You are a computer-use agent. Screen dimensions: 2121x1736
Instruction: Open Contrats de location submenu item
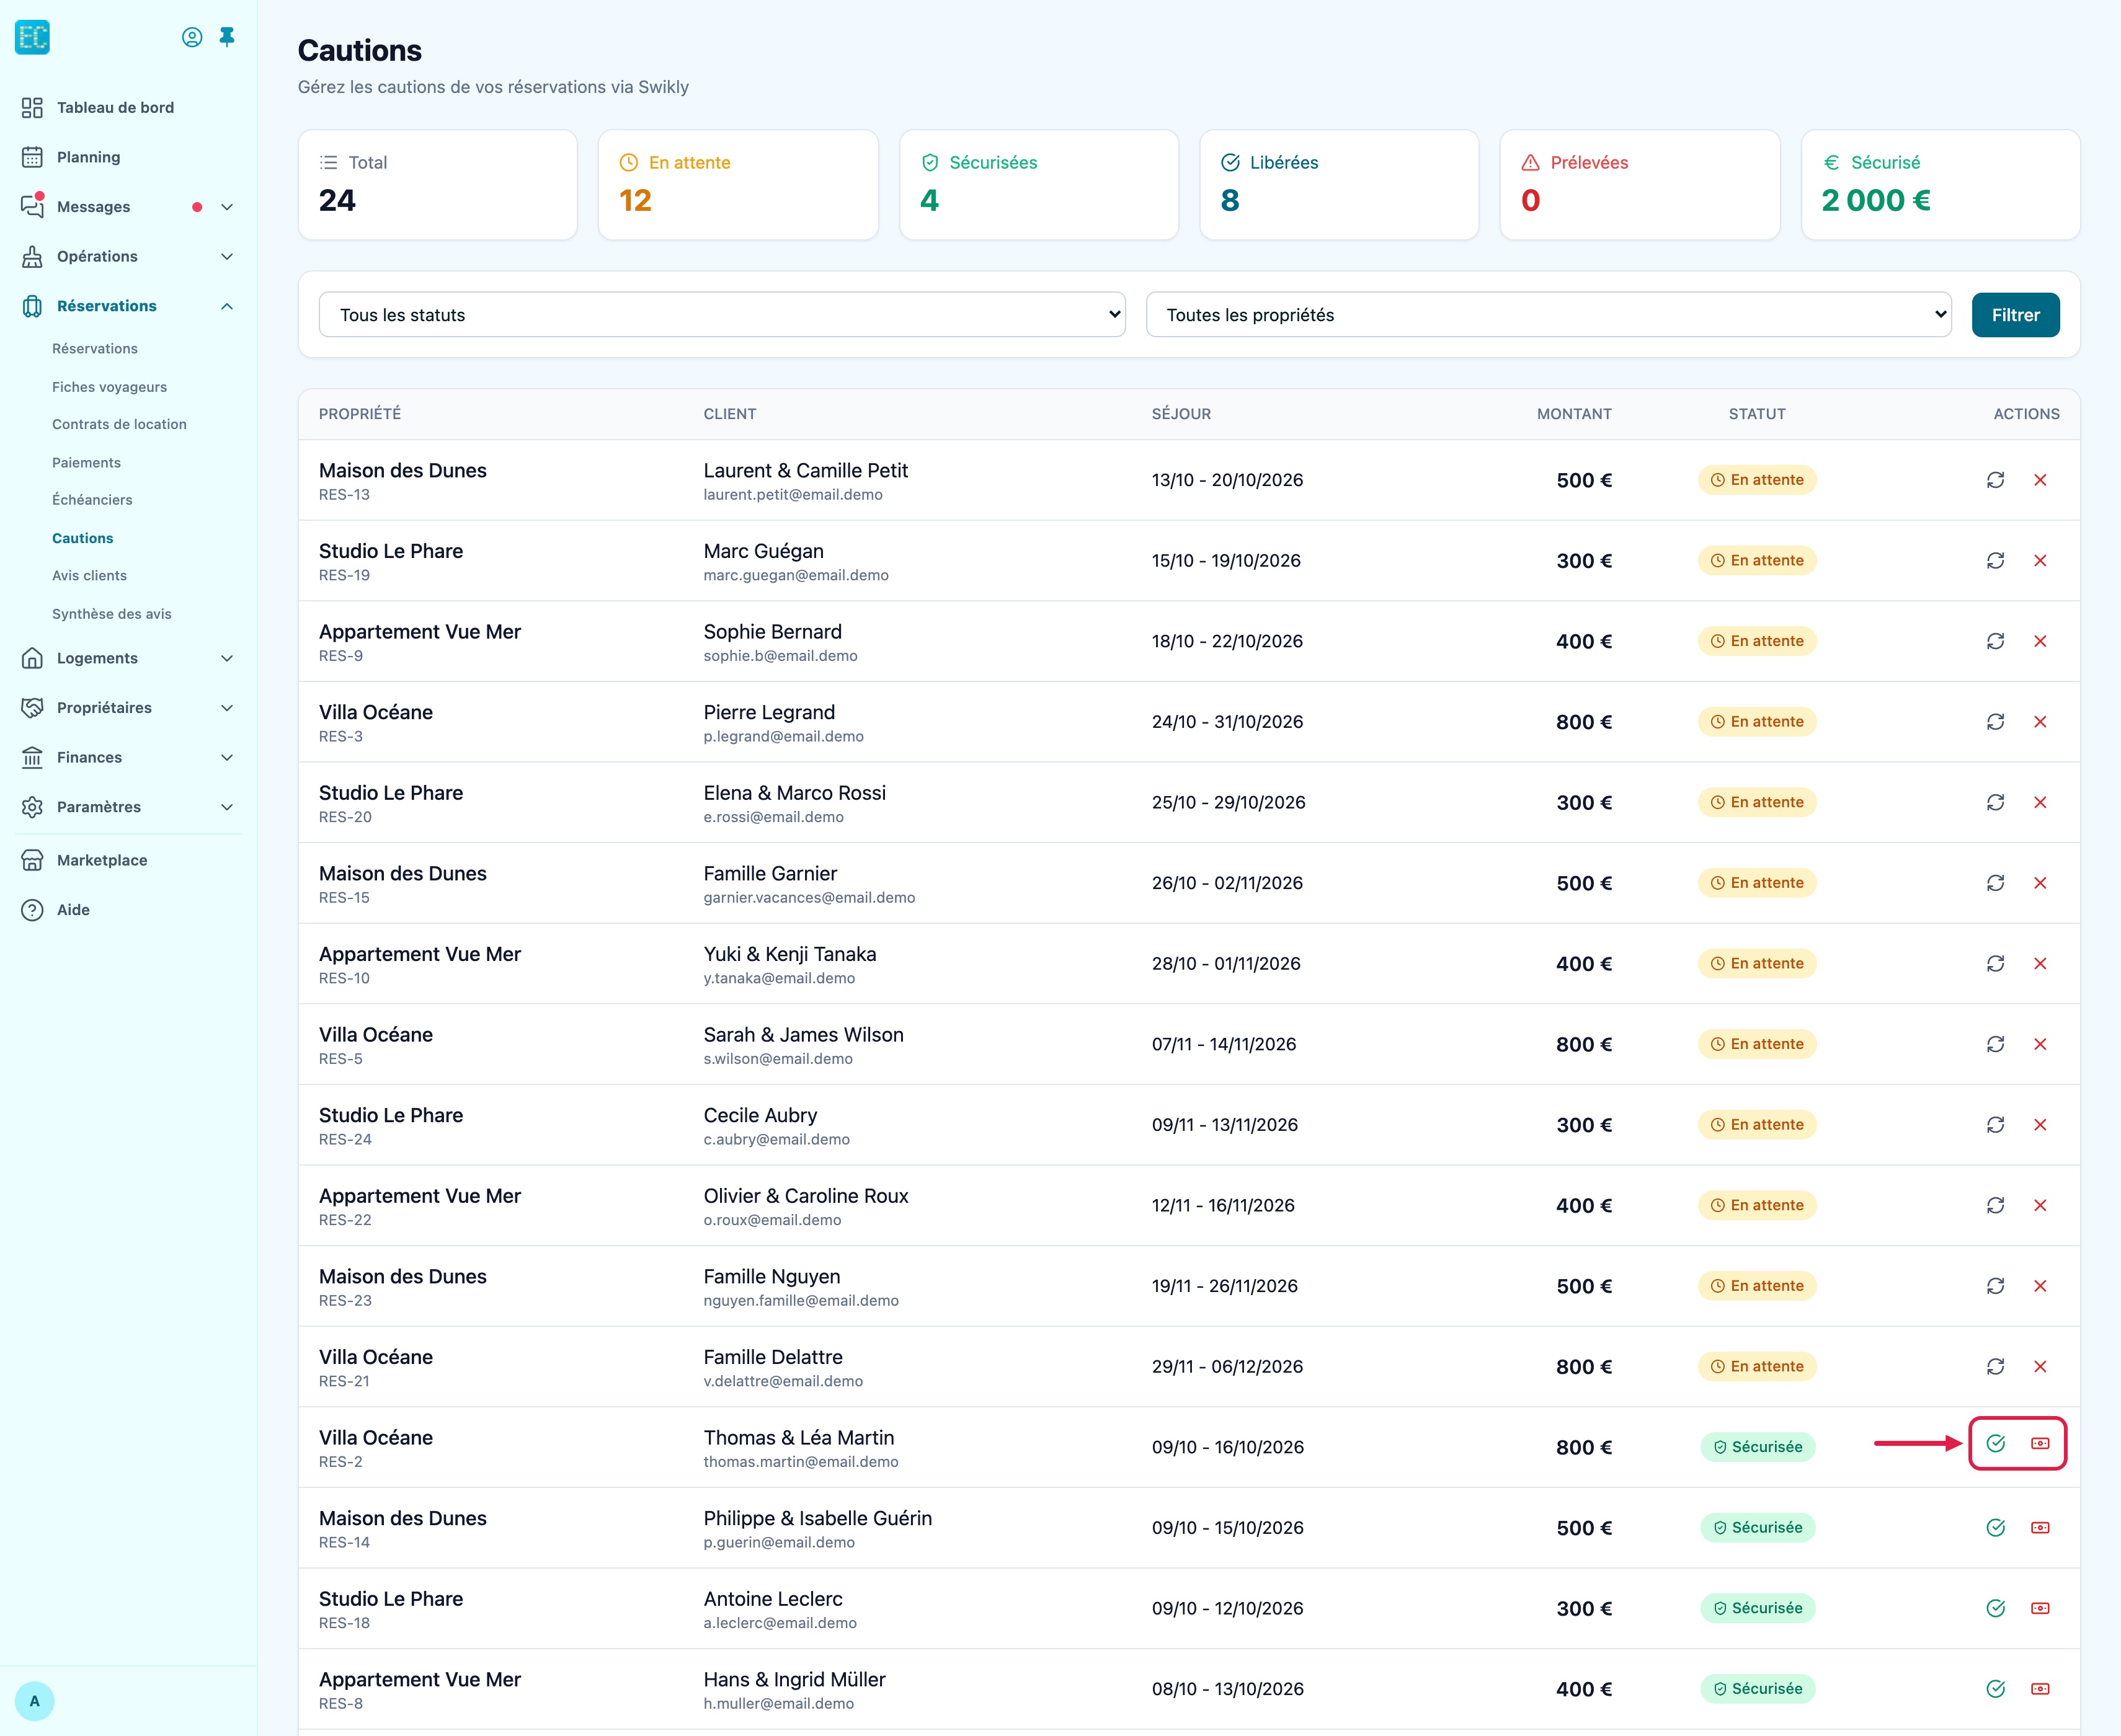(x=119, y=424)
